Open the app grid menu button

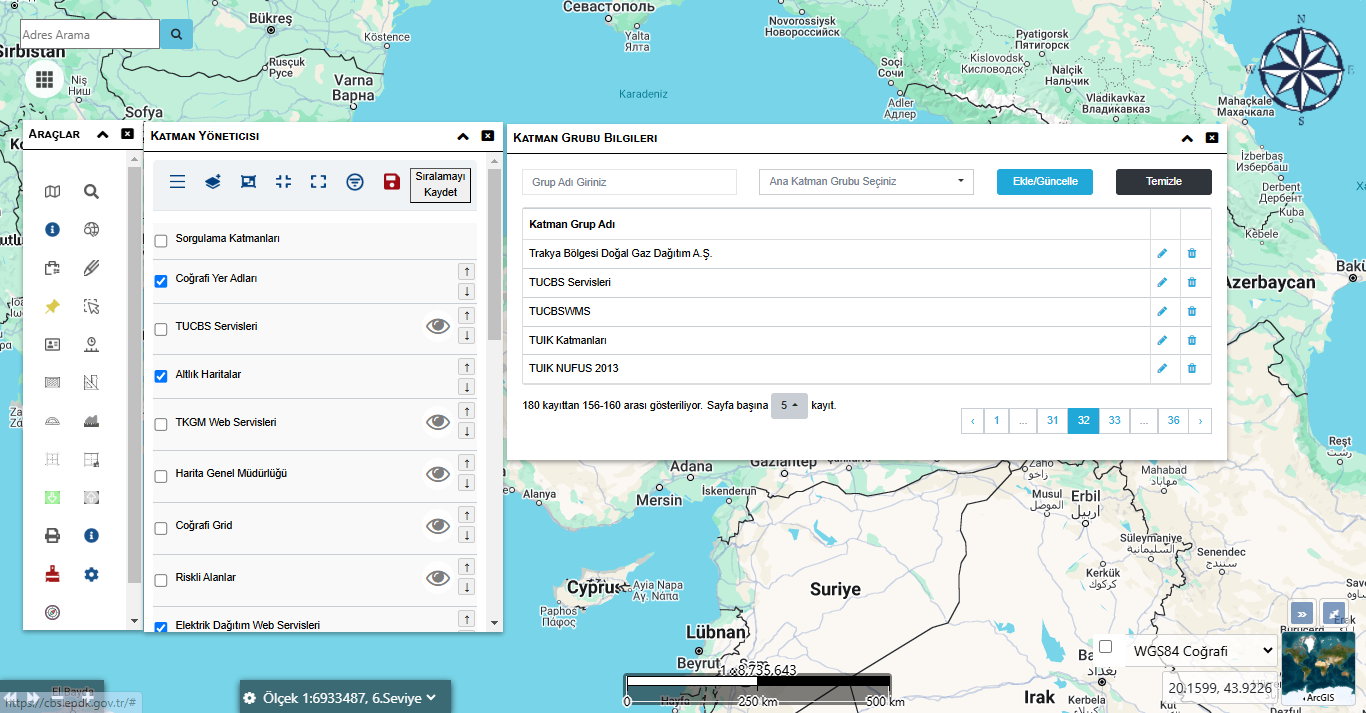(x=44, y=79)
